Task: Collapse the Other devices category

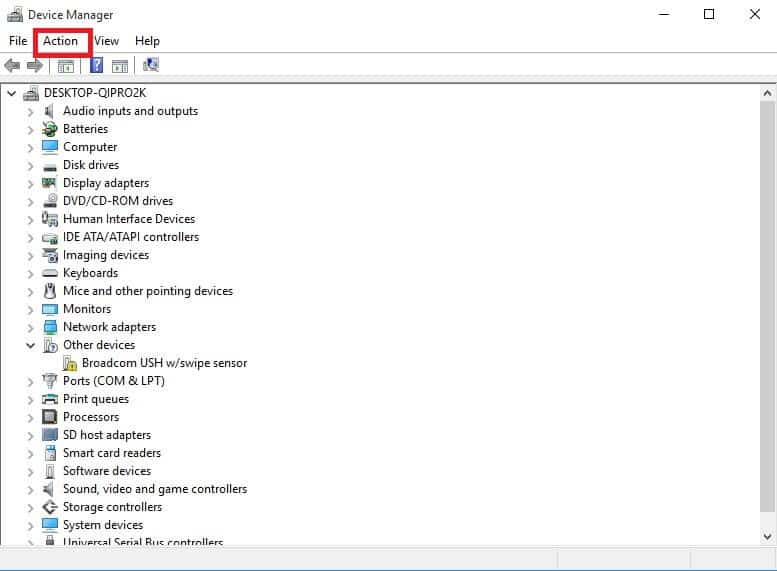Action: click(31, 345)
